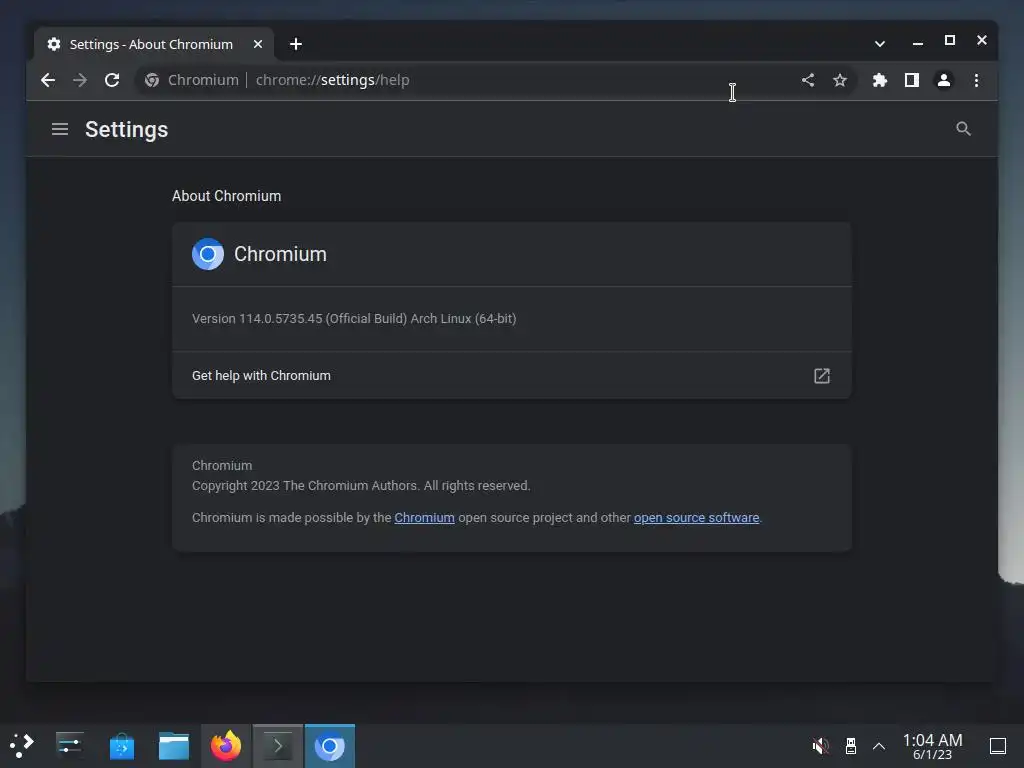The image size is (1024, 768).
Task: Share this page via share icon
Action: coord(808,80)
